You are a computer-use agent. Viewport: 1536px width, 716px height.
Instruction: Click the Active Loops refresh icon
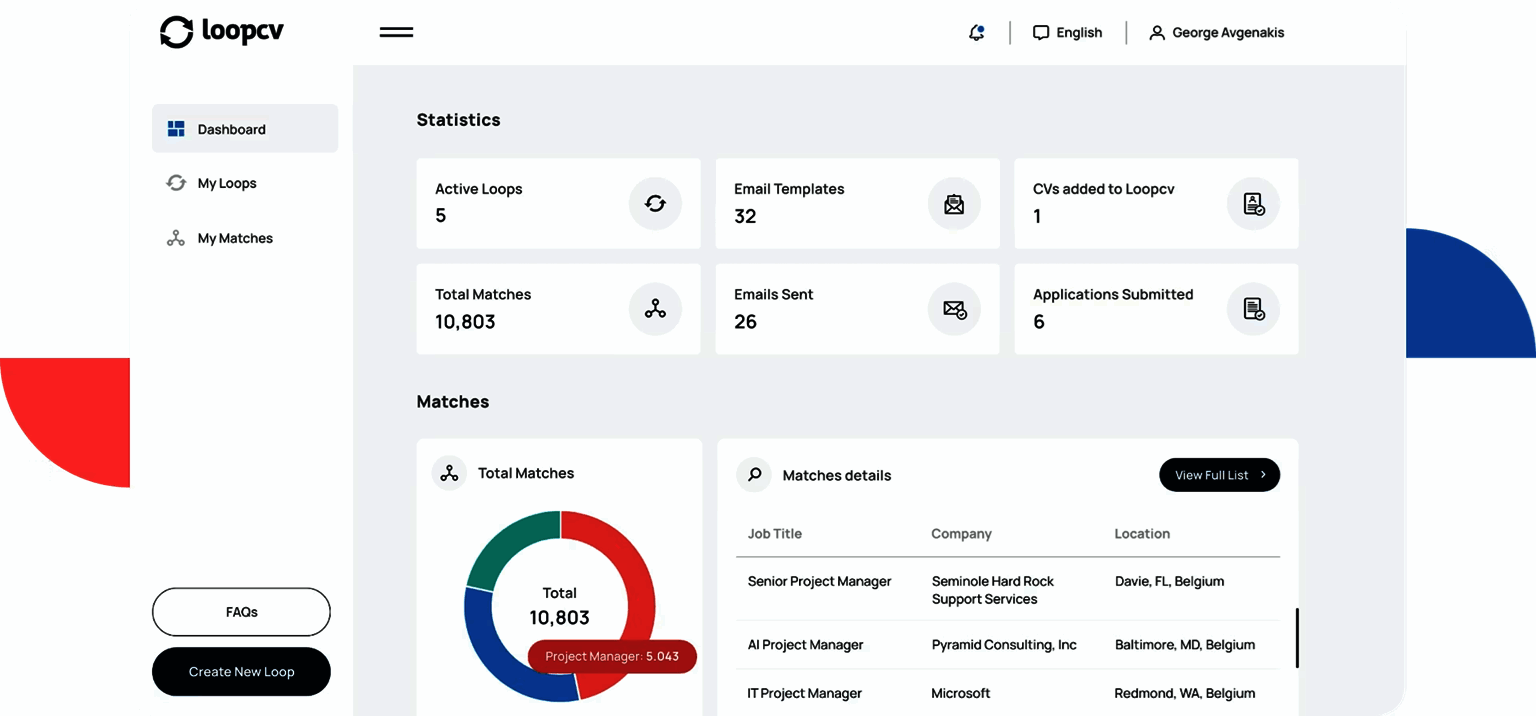point(655,204)
